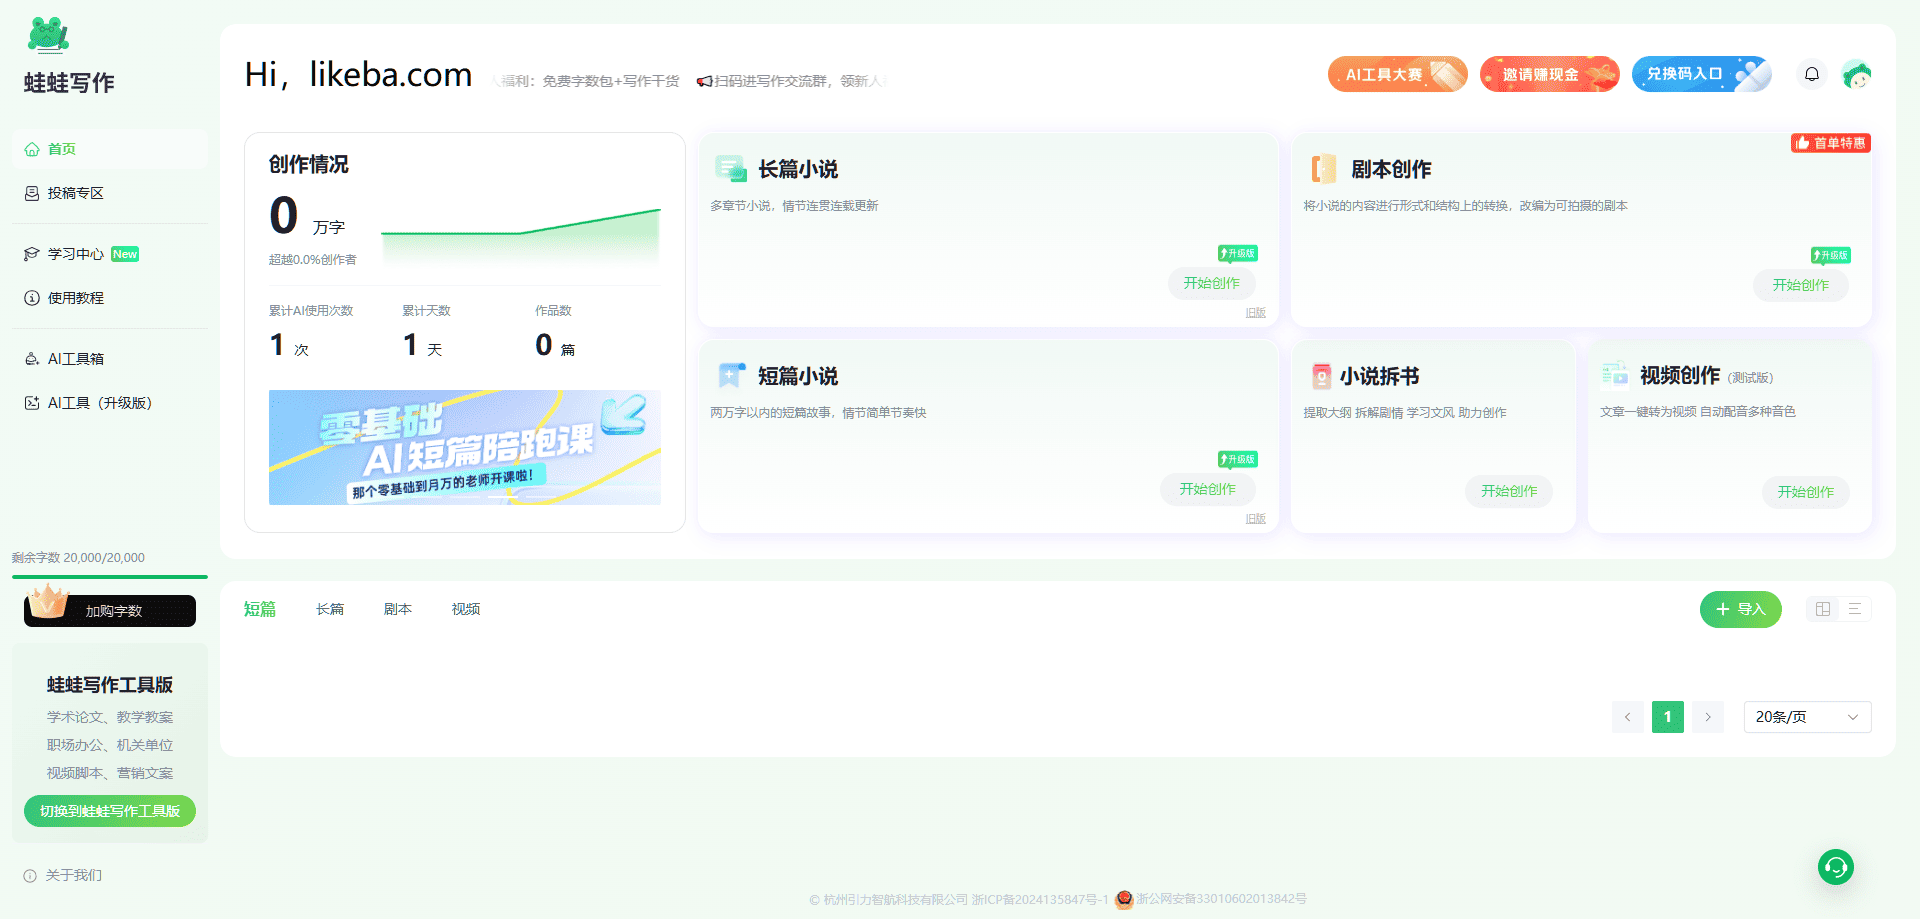Open the green customer service headset icon
This screenshot has width=1920, height=919.
click(x=1835, y=867)
